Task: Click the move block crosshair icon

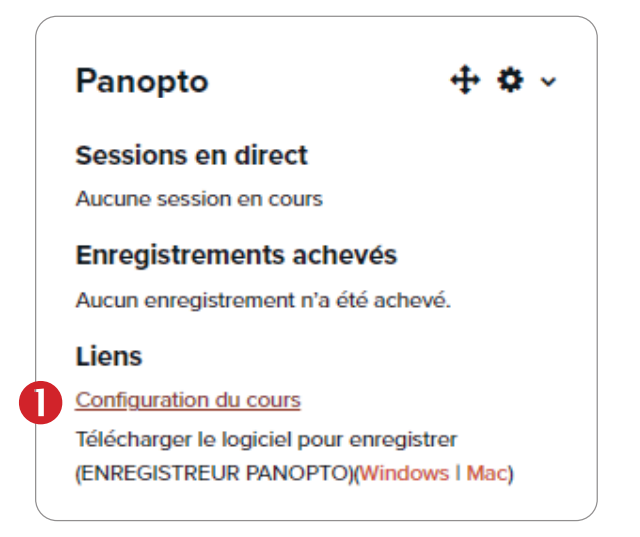Action: (466, 81)
